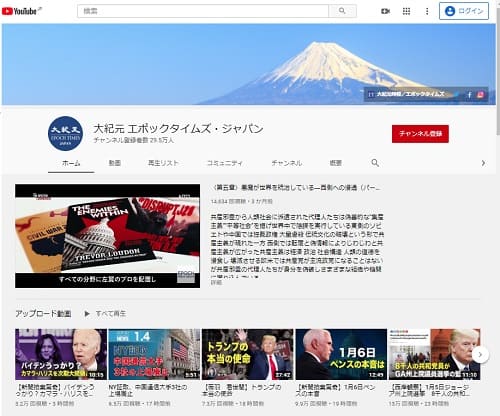Viewport: 500px width, 416px height.
Task: Click the 大紀元 Epoch Times channel avatar
Action: point(65,133)
